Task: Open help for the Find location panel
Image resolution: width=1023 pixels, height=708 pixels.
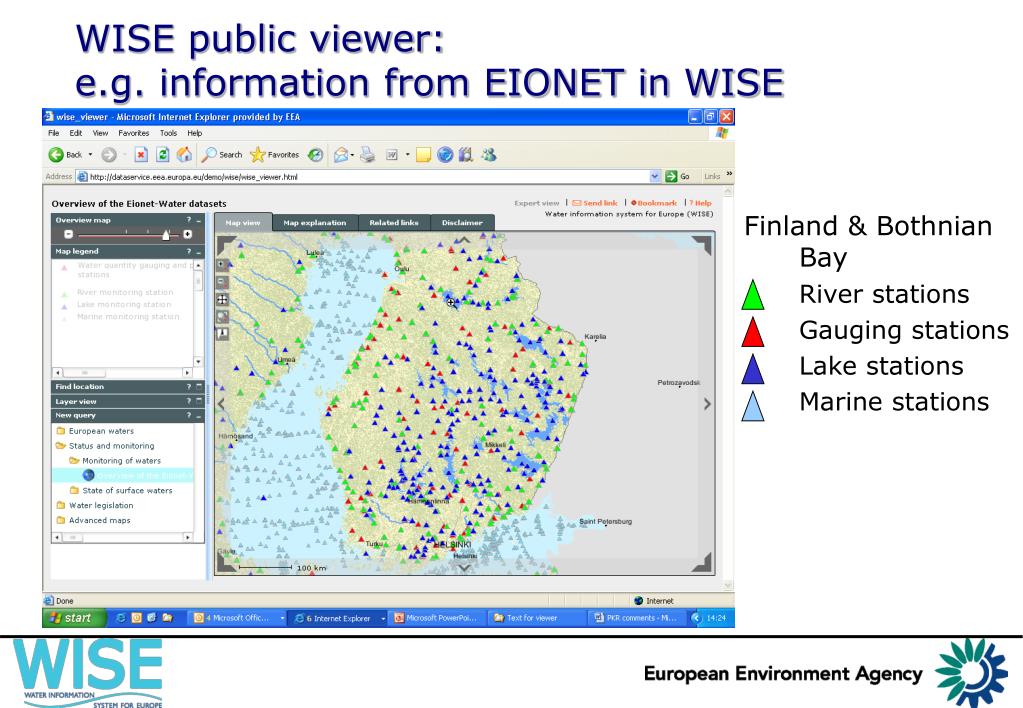Action: (x=189, y=387)
